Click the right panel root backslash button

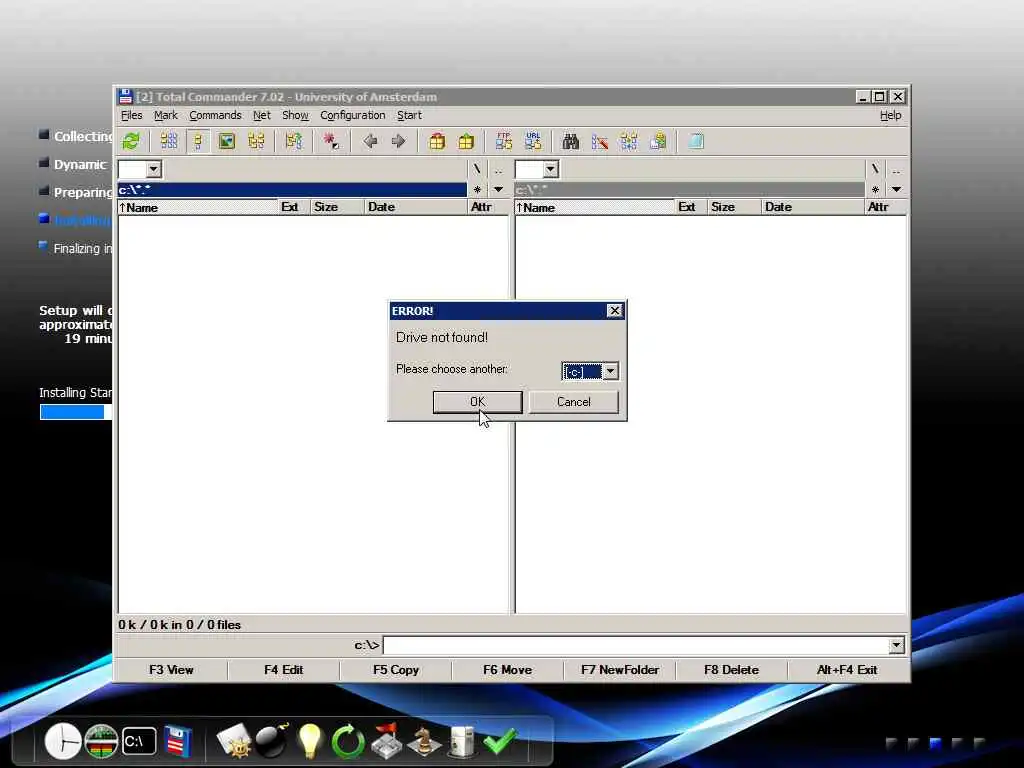[x=875, y=170]
